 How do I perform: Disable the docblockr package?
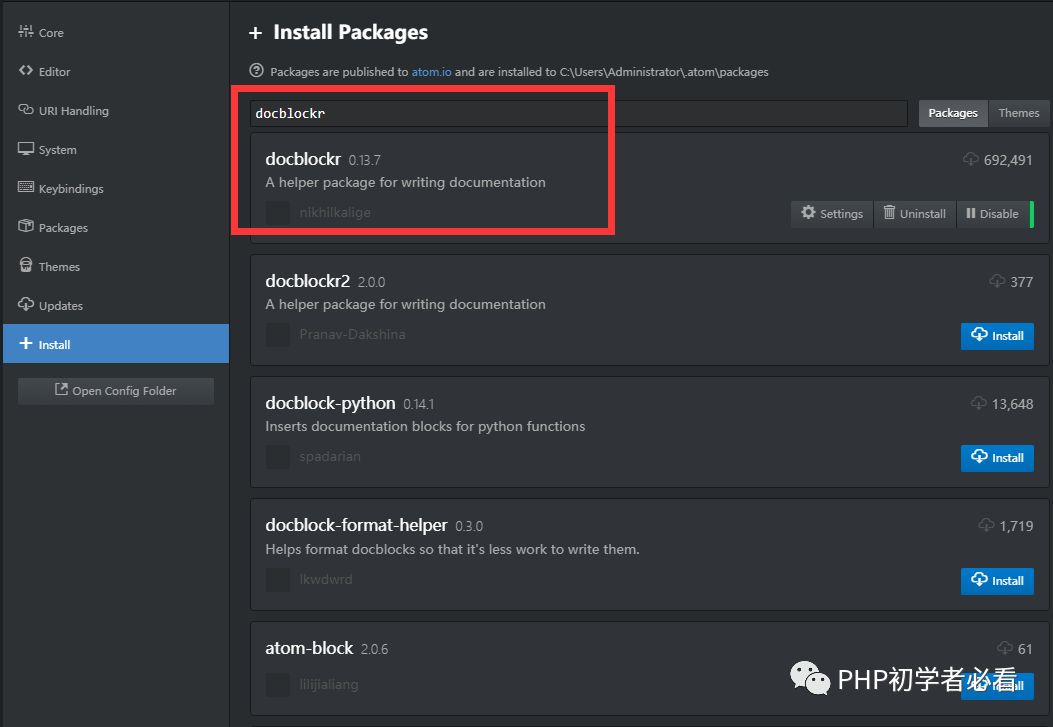point(991,213)
